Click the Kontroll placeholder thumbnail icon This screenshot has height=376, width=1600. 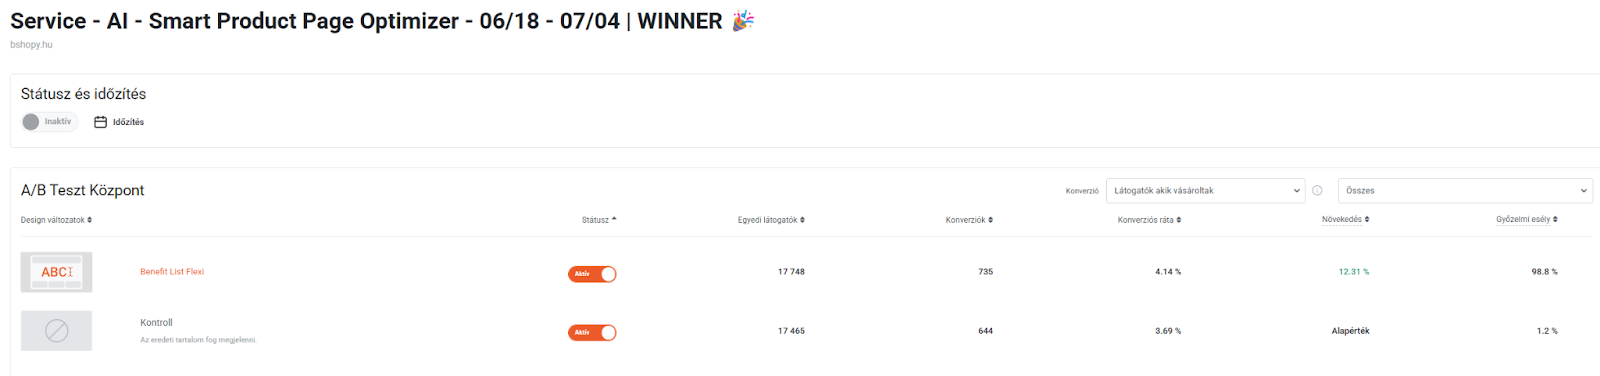(56, 331)
